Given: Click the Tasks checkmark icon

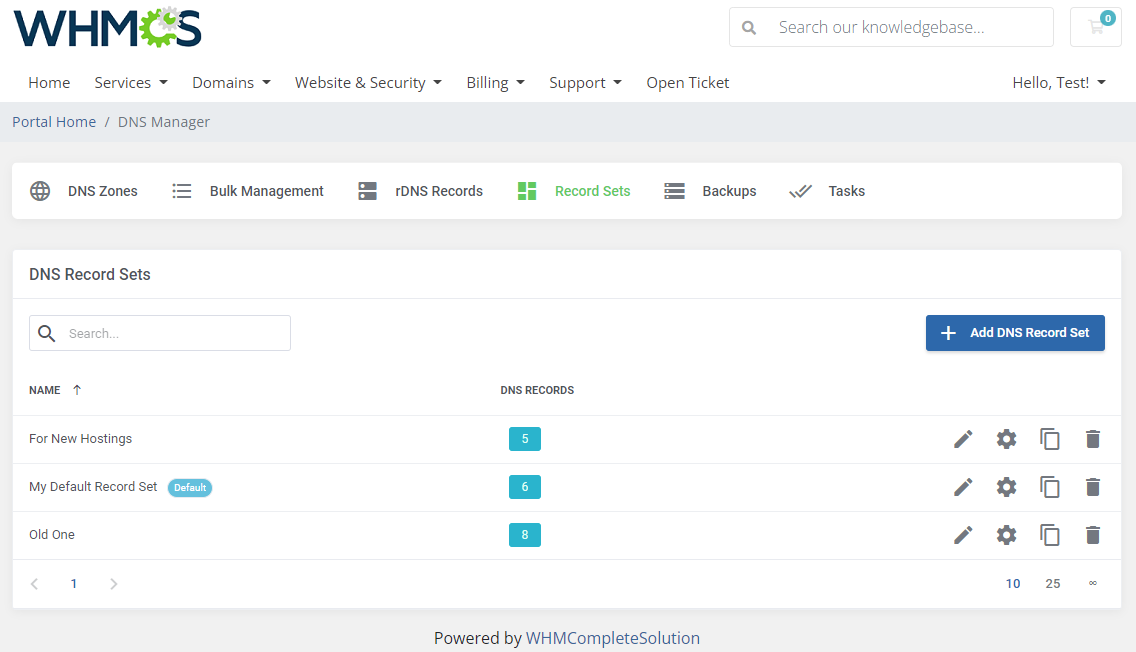Looking at the screenshot, I should 800,190.
